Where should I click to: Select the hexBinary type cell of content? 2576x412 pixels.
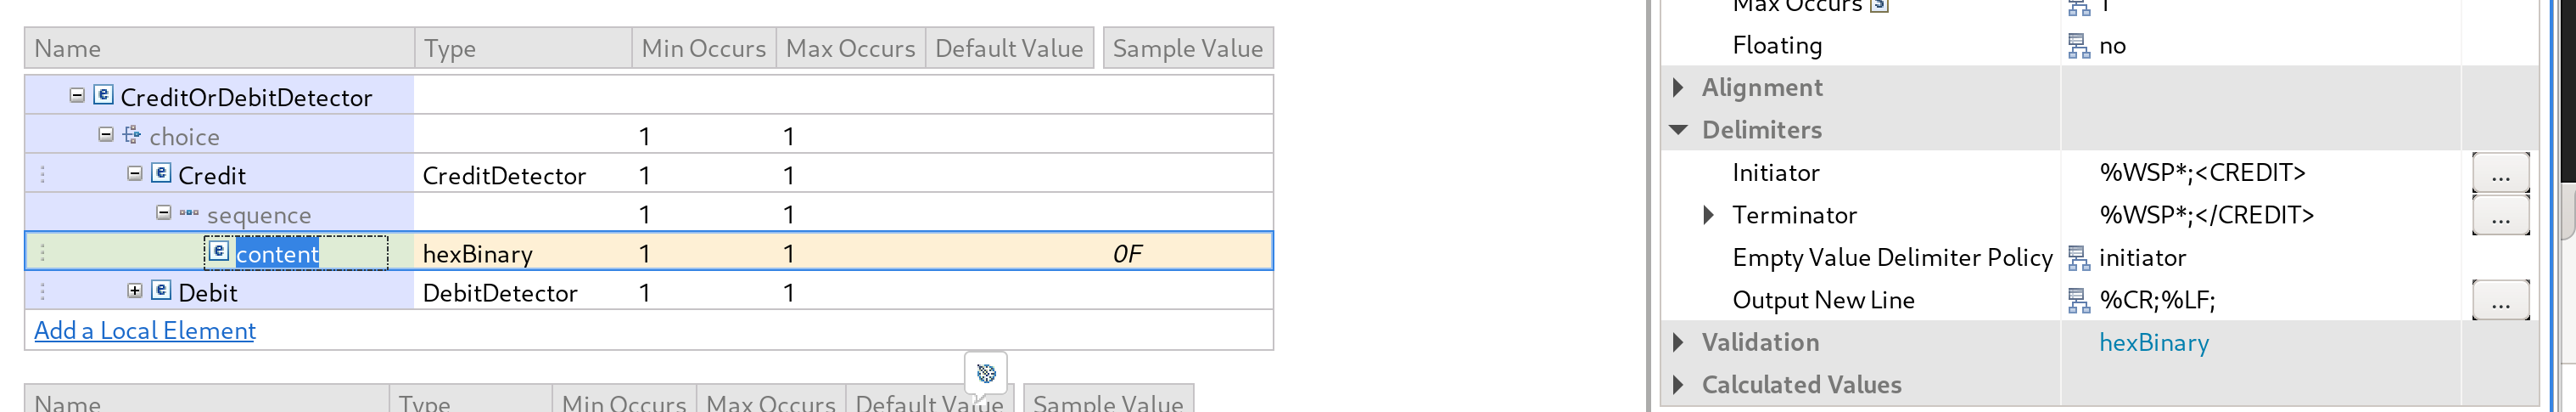tap(478, 254)
